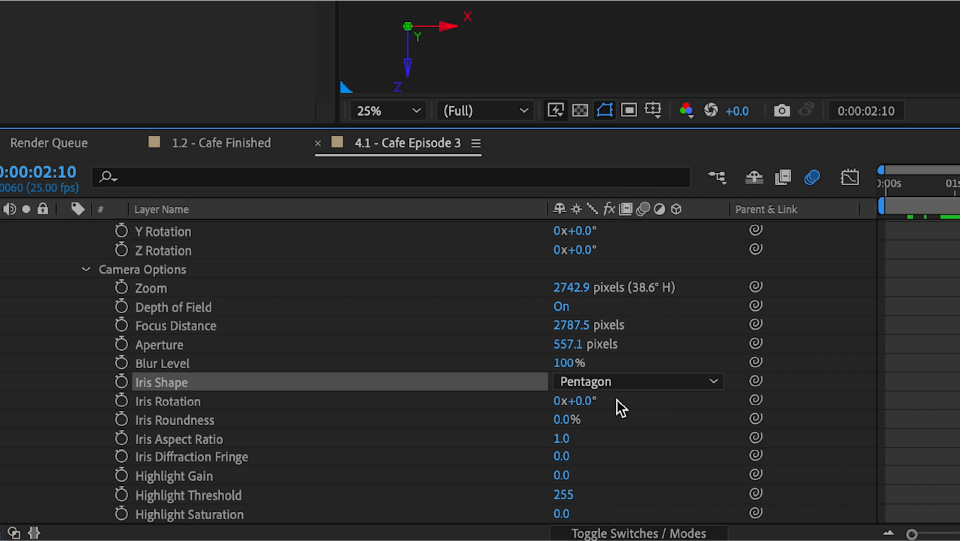This screenshot has height=541, width=961.
Task: Open the Iris Shape Pentagon dropdown
Action: 638,382
